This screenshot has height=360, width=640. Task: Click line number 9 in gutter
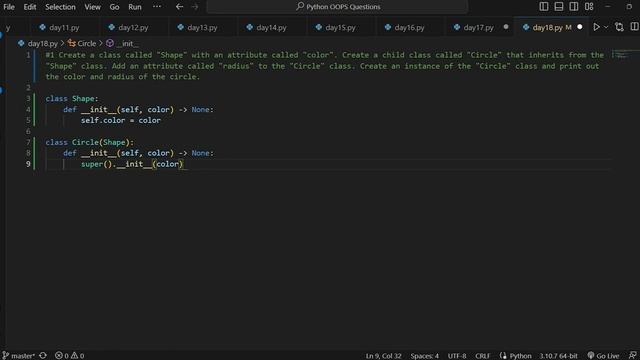(x=28, y=164)
